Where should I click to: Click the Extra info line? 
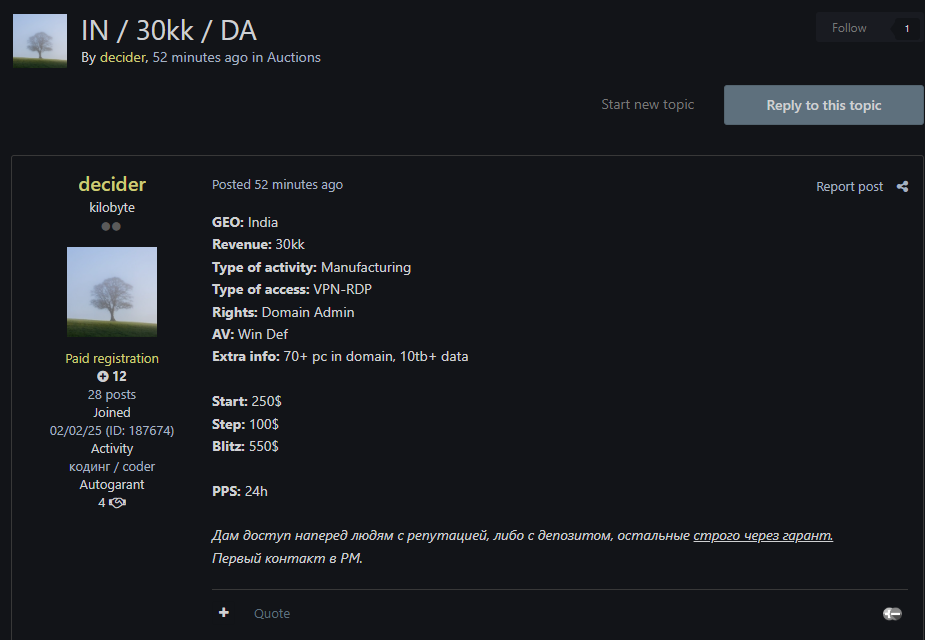coord(340,356)
